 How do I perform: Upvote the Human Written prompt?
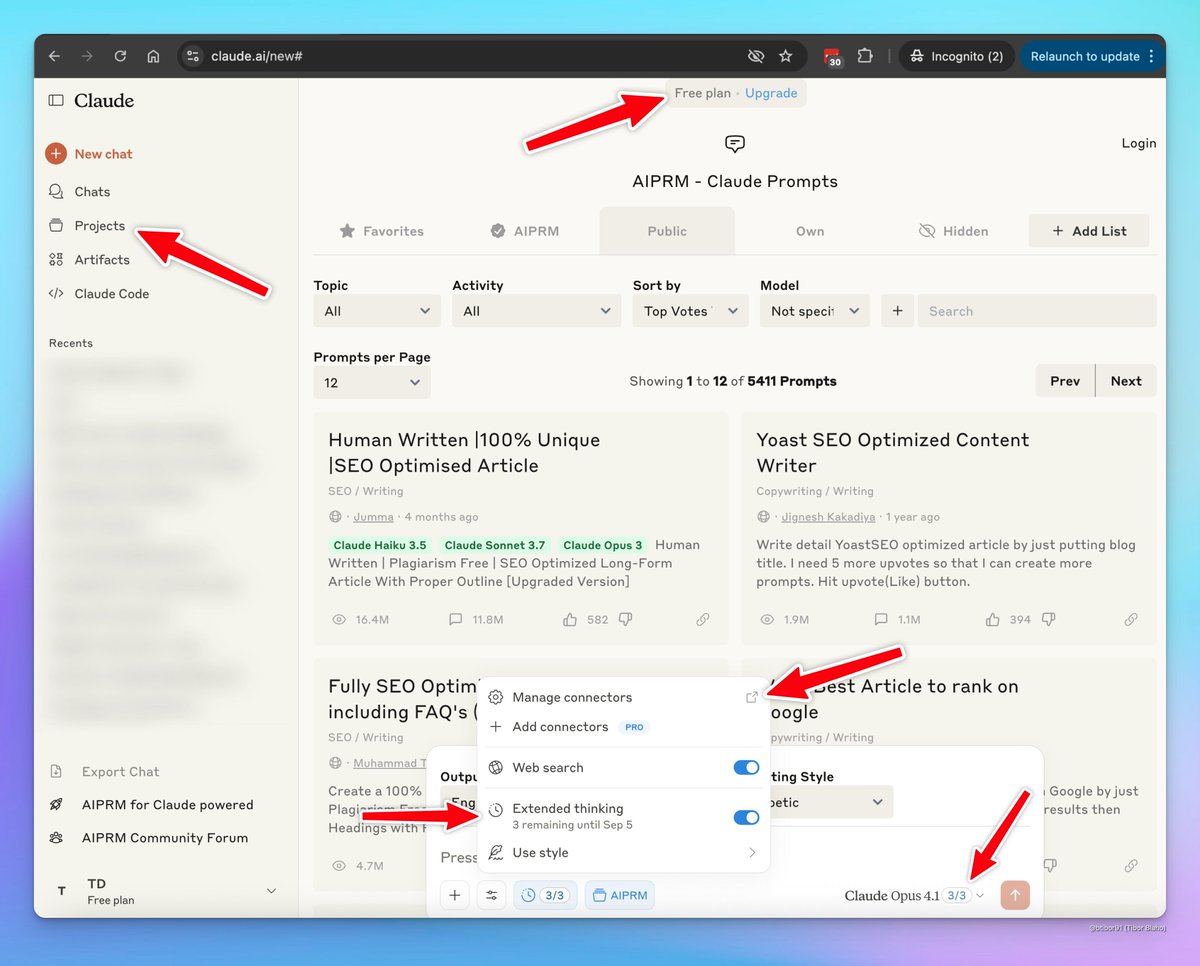click(x=570, y=620)
